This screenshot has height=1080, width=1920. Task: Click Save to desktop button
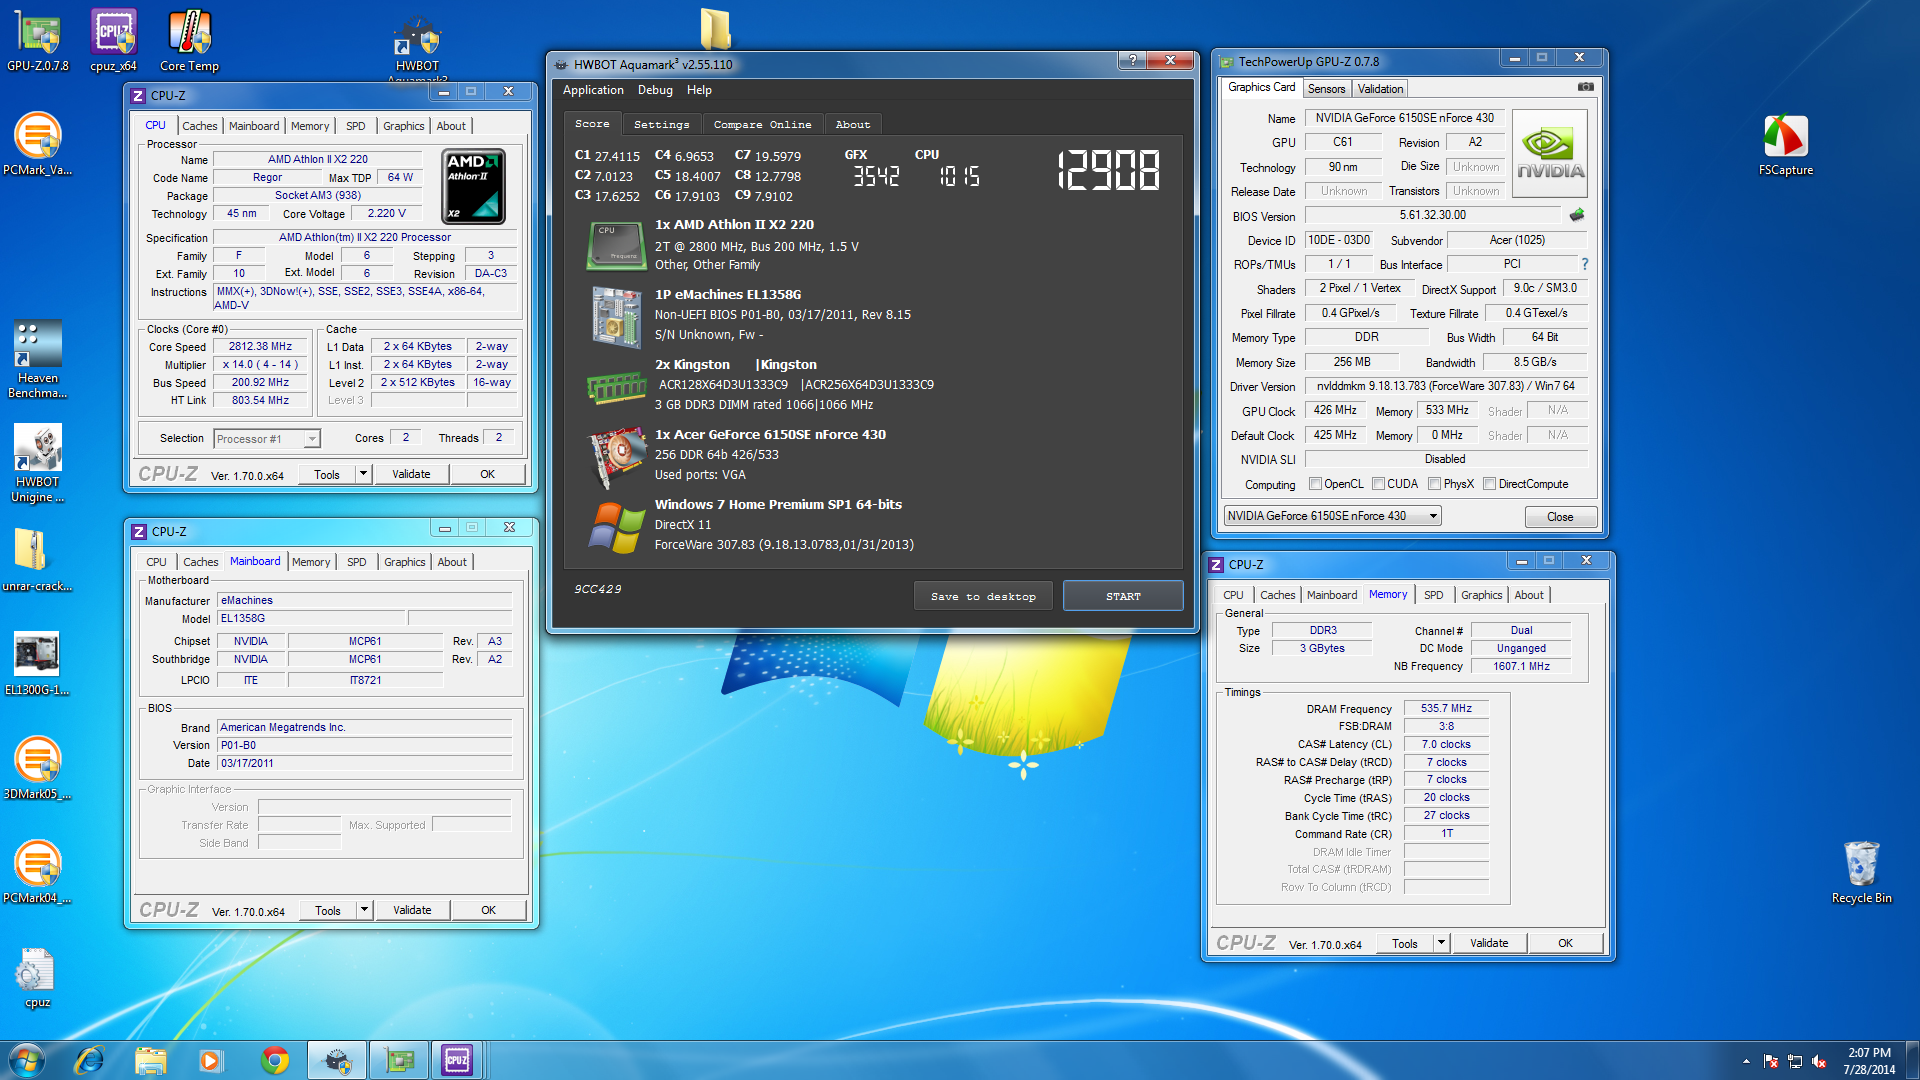983,596
